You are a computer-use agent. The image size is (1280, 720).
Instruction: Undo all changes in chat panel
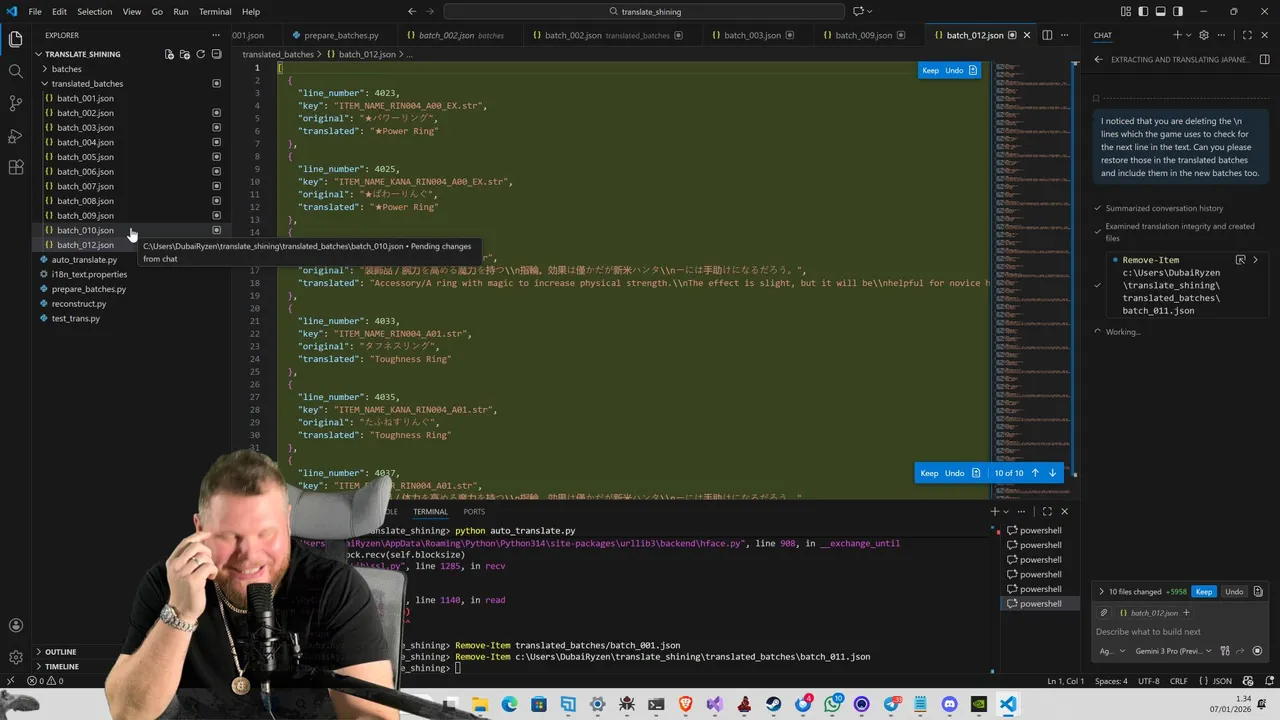1234,592
